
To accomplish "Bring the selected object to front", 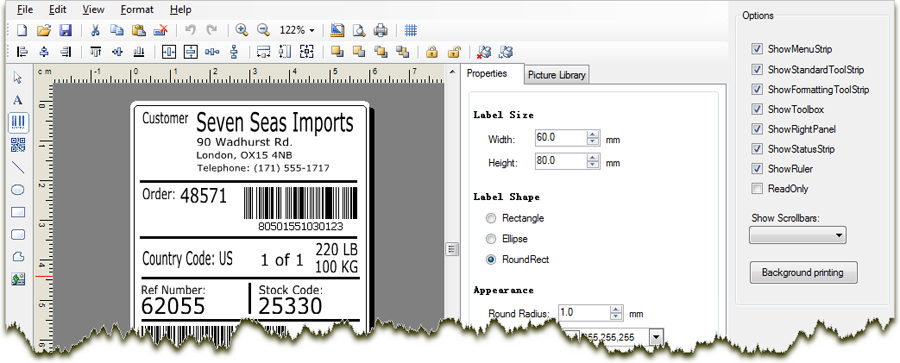I will (338, 52).
